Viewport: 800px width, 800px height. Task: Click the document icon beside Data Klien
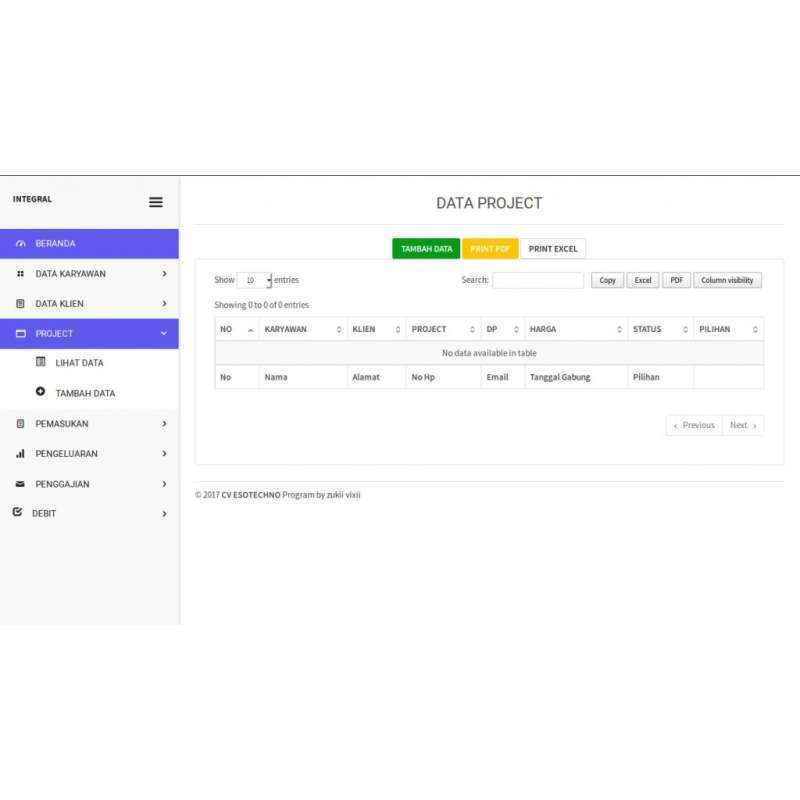coord(22,303)
